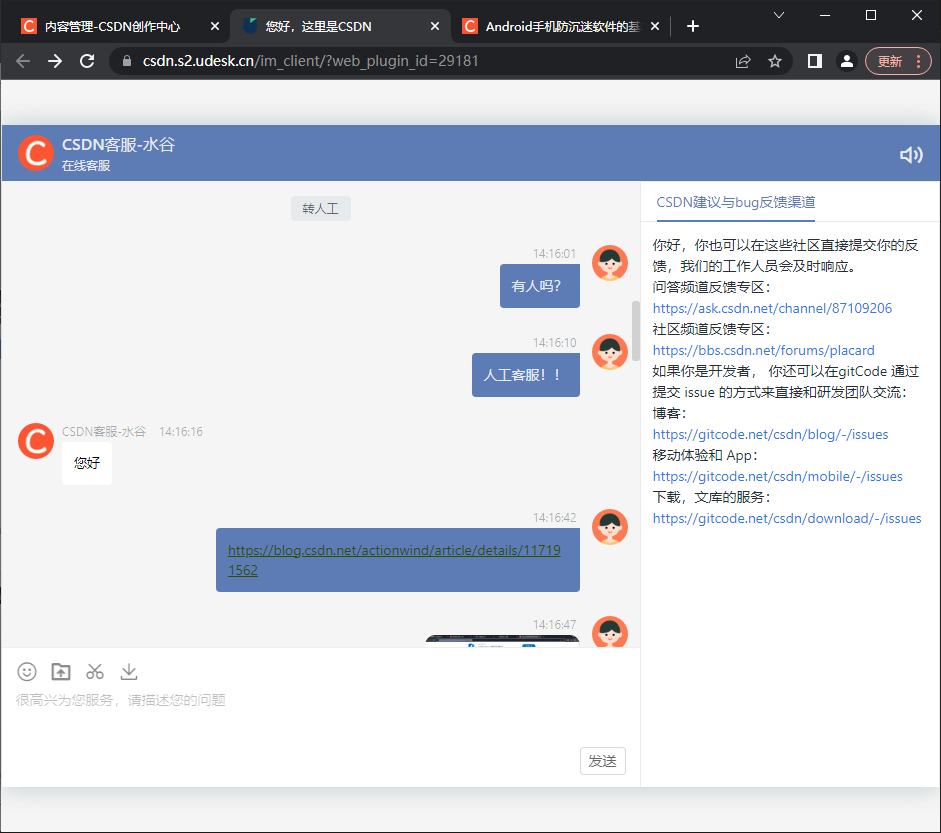Click the user avatar at 14:16:42
The width and height of the screenshot is (941, 833).
click(x=610, y=527)
